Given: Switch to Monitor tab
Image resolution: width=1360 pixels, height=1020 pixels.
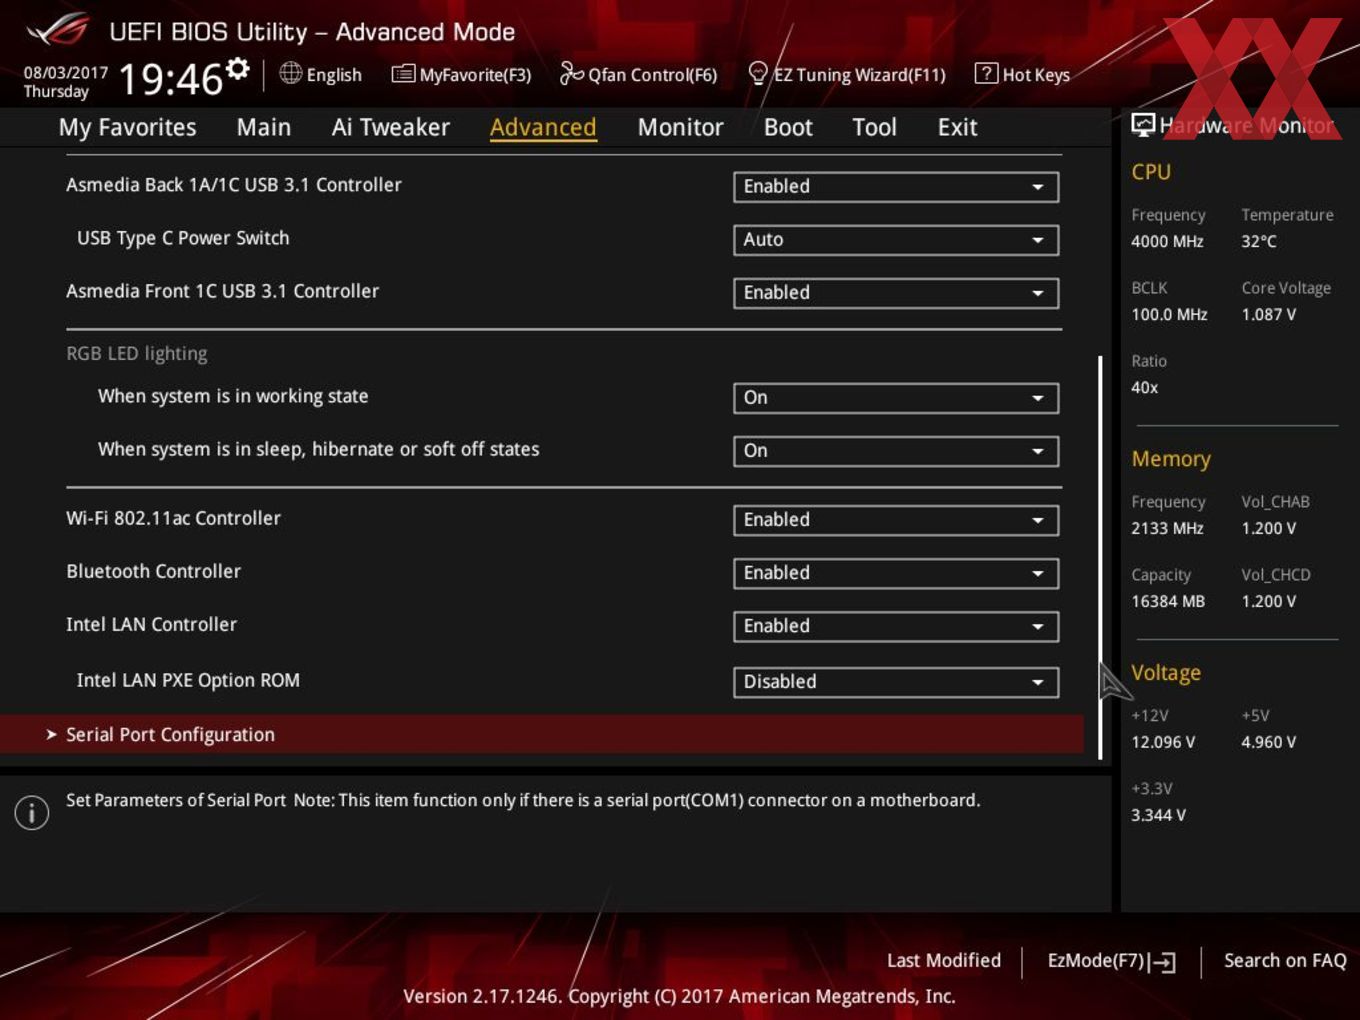Looking at the screenshot, I should (x=680, y=127).
